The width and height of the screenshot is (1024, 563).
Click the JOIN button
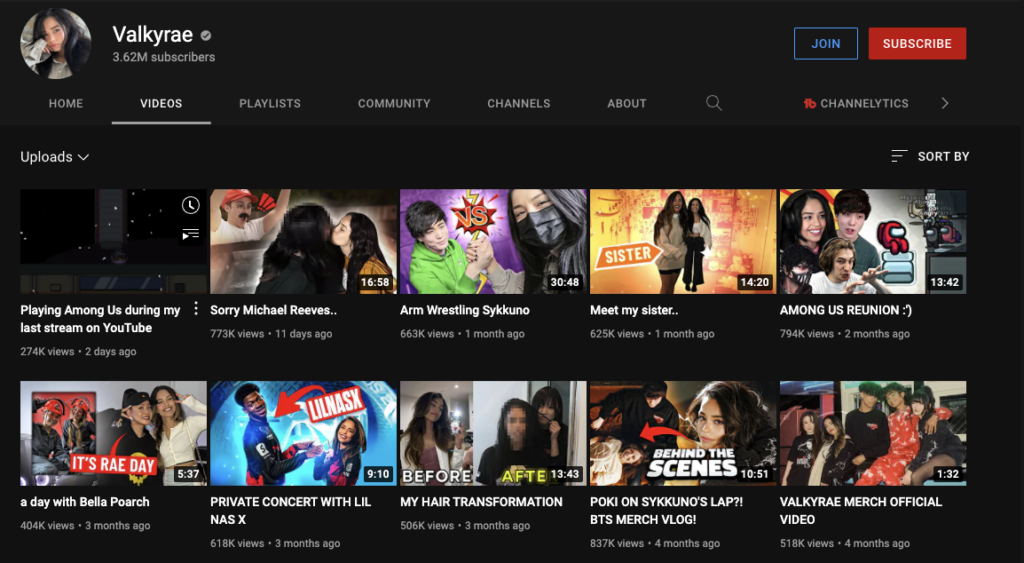tap(825, 44)
